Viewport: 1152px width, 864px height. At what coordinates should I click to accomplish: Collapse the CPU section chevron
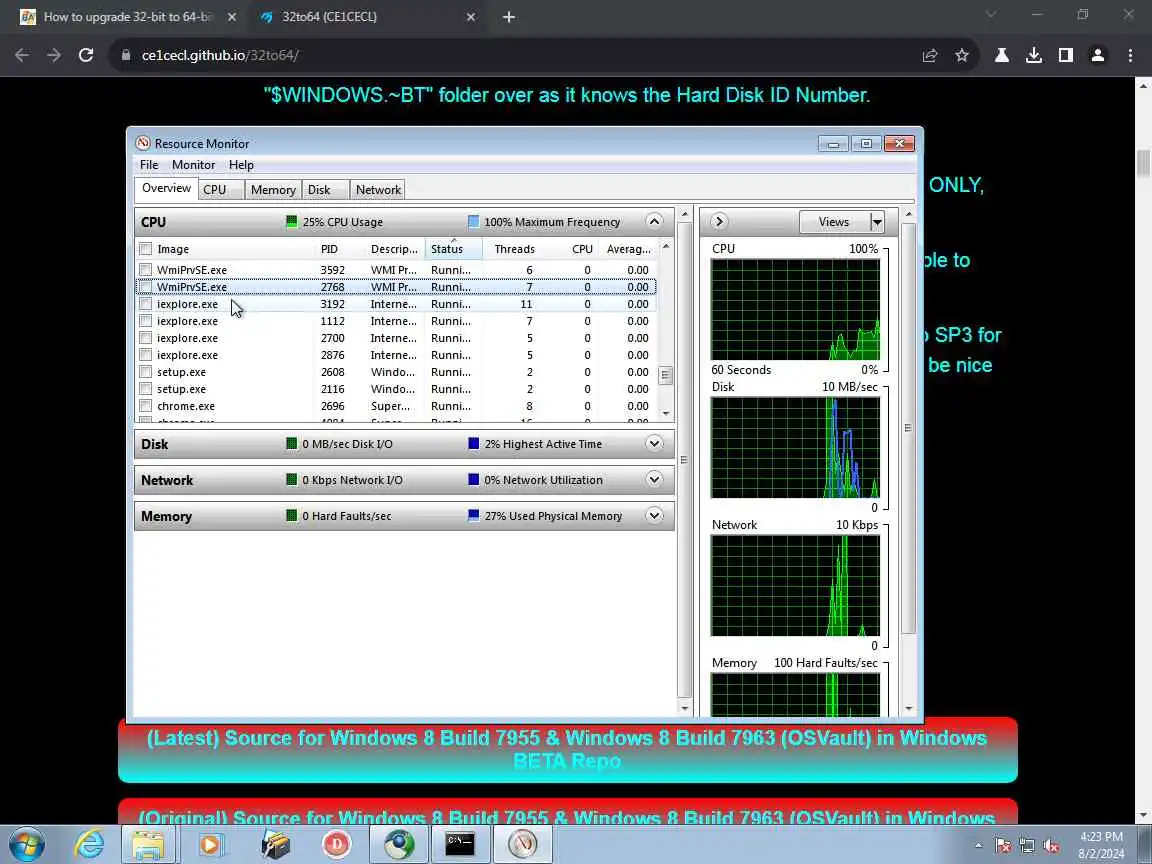click(x=654, y=221)
